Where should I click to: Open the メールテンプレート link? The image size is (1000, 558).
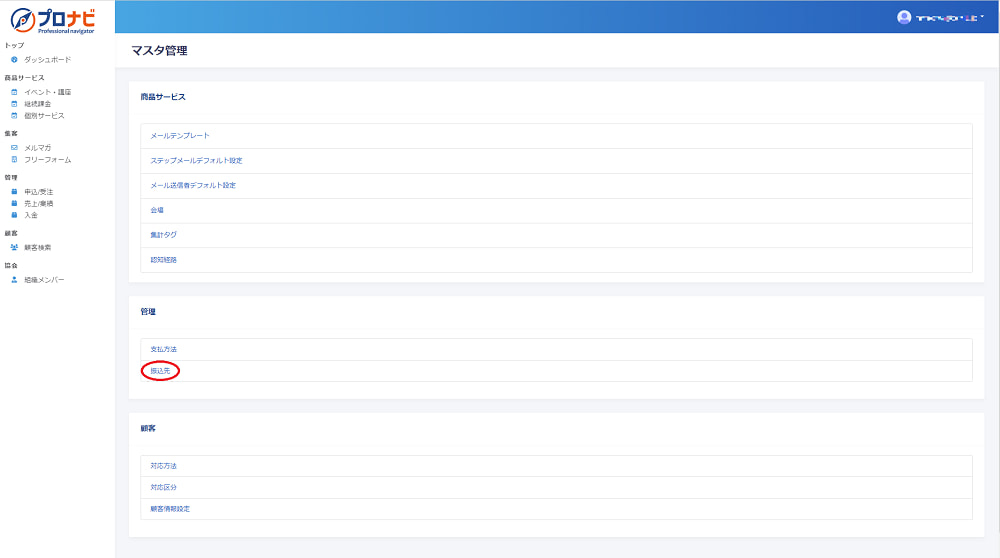pyautogui.click(x=180, y=135)
